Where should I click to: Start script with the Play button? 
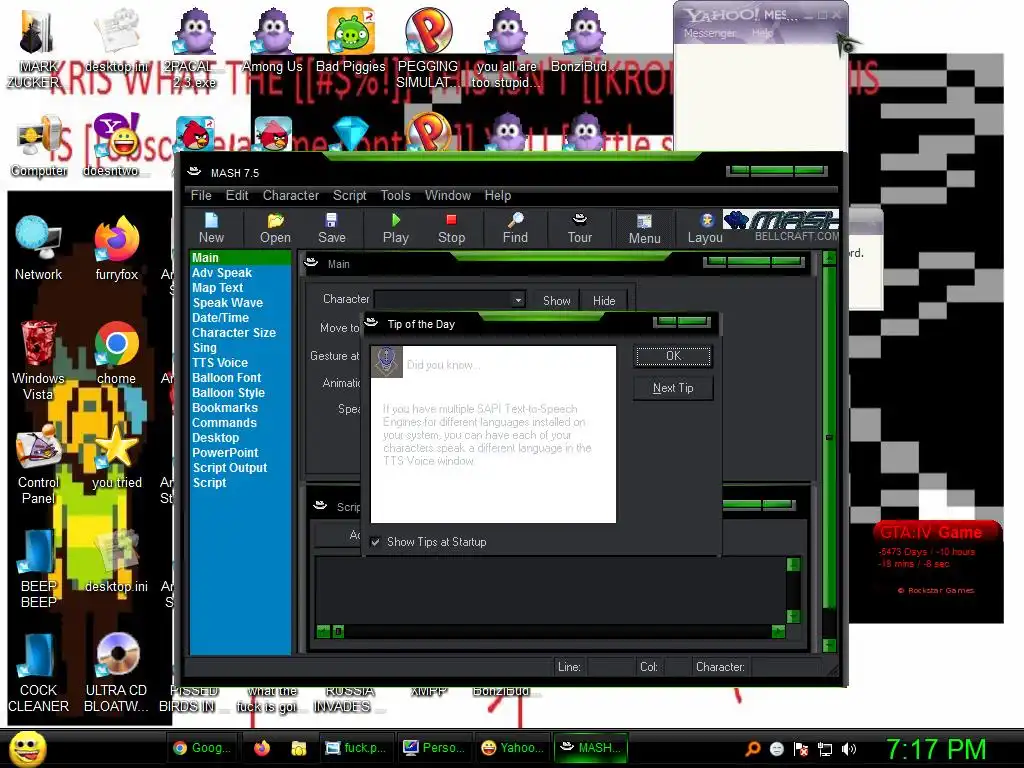click(x=395, y=228)
